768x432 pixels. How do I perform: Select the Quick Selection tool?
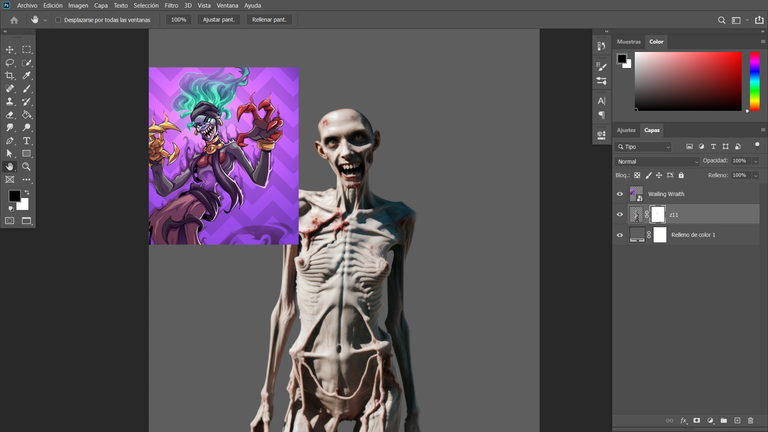[26, 63]
